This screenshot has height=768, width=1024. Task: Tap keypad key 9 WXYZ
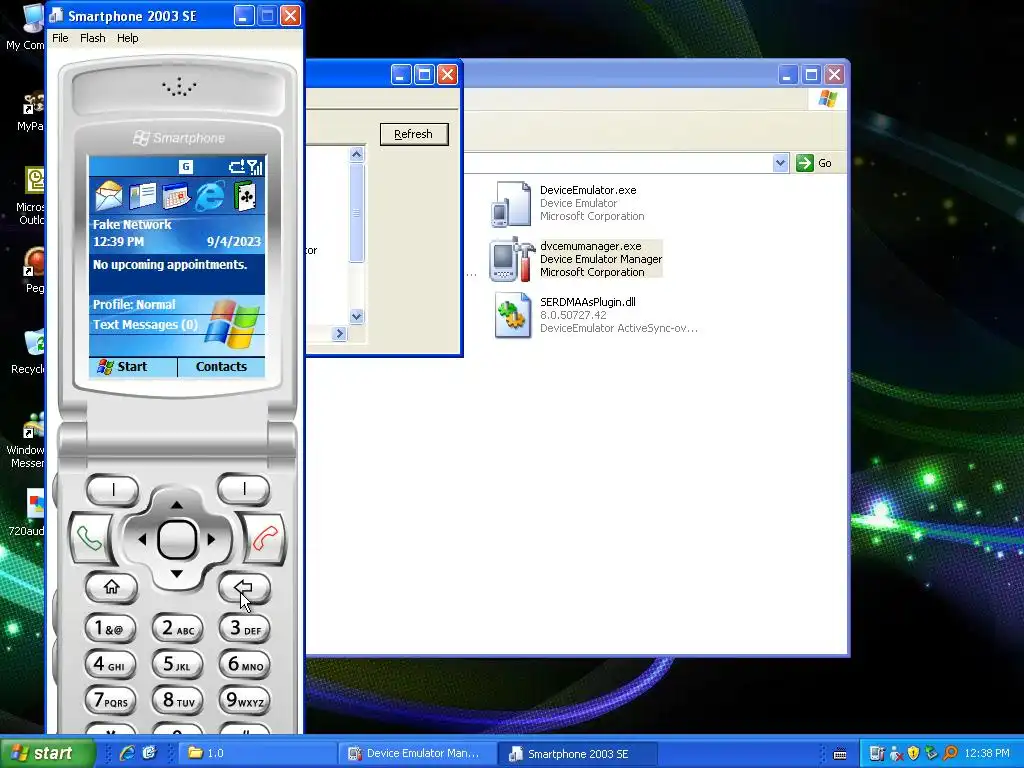click(x=244, y=700)
